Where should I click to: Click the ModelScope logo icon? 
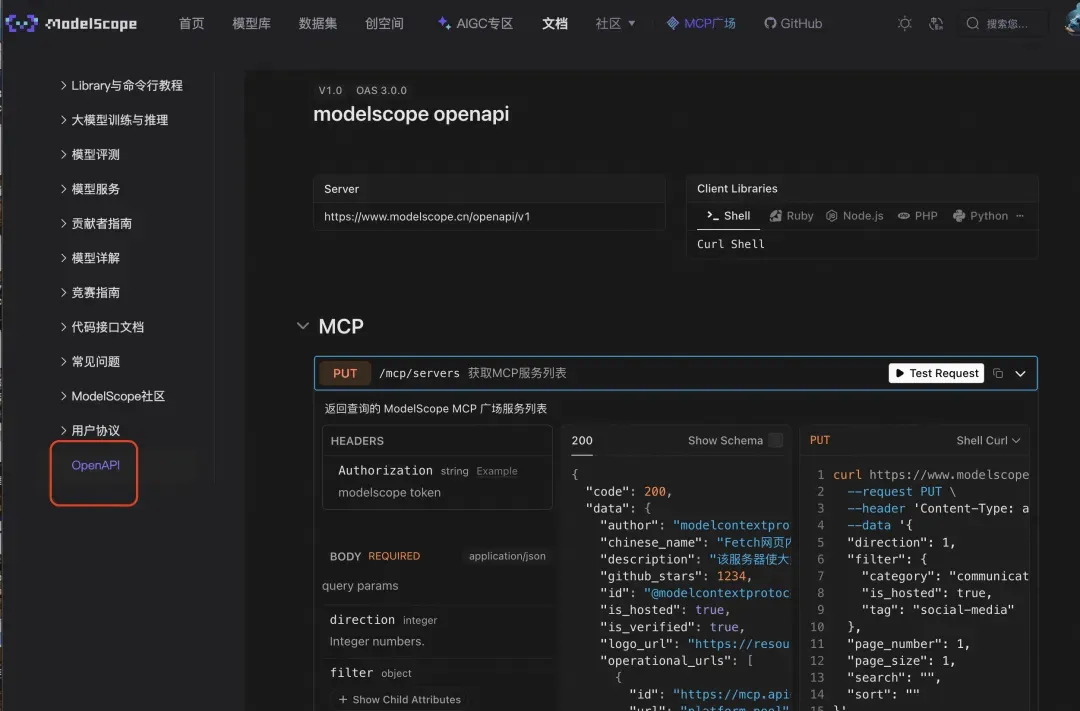click(x=21, y=23)
